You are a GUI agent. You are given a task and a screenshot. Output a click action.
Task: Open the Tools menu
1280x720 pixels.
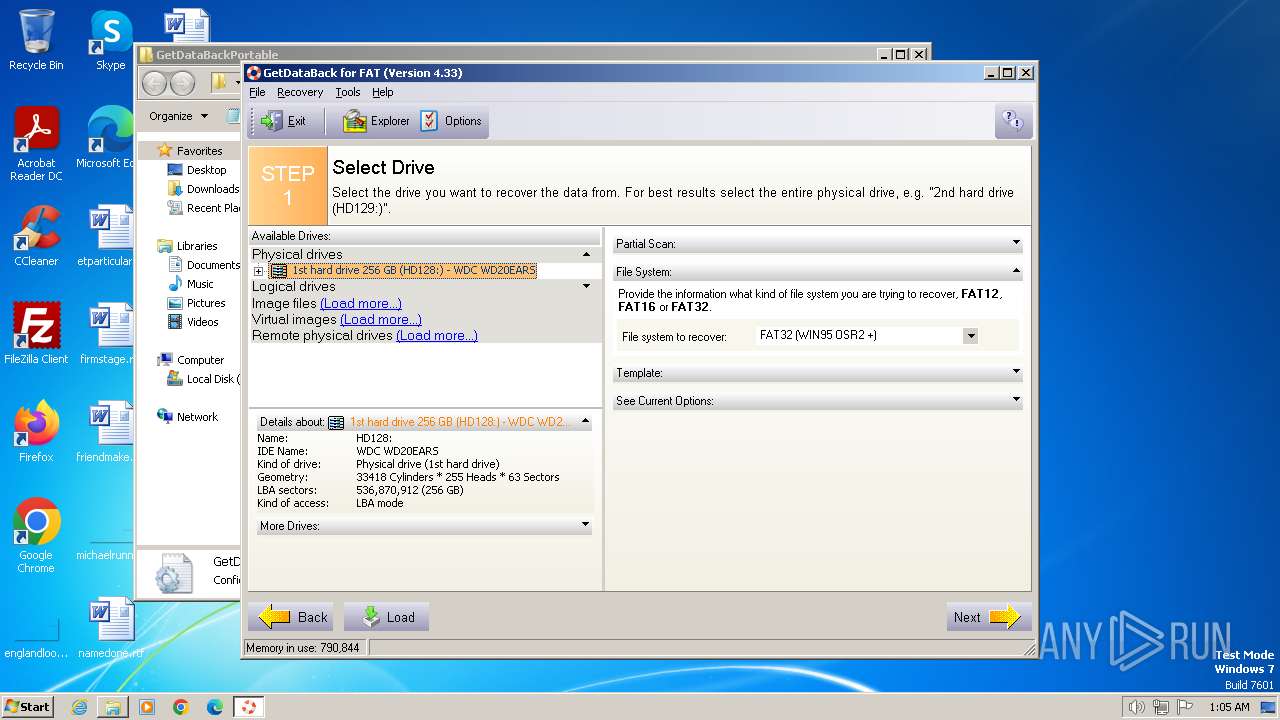(x=348, y=92)
